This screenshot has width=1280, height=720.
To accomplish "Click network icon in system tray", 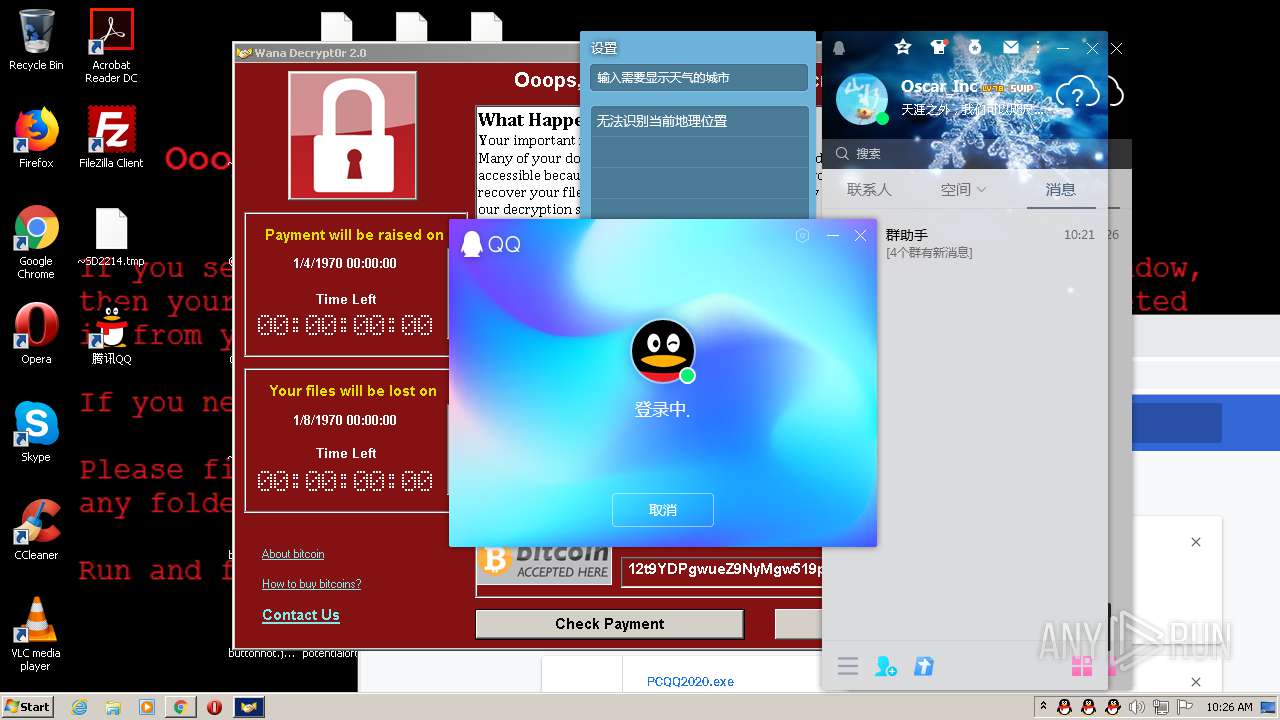I will 1160,707.
